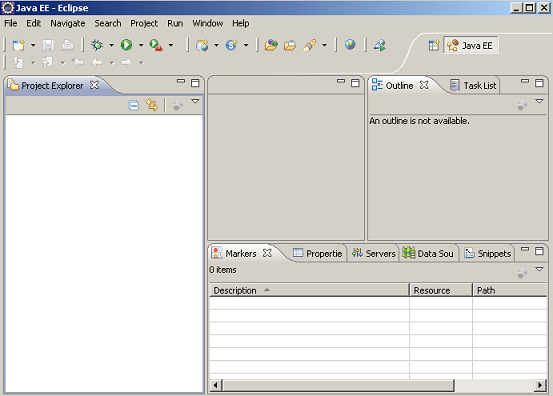This screenshot has height=396, width=553.
Task: Click the Open Perspective icon
Action: coord(434,45)
